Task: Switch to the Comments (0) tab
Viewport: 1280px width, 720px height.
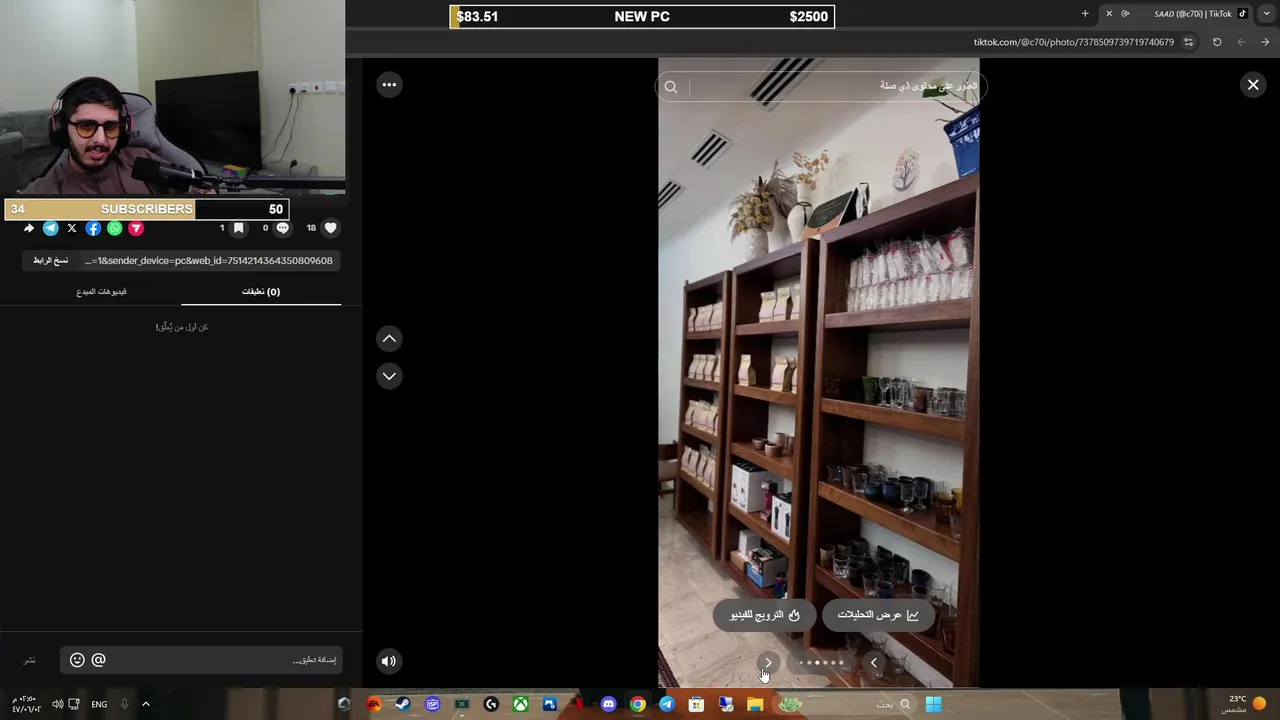Action: click(x=261, y=291)
